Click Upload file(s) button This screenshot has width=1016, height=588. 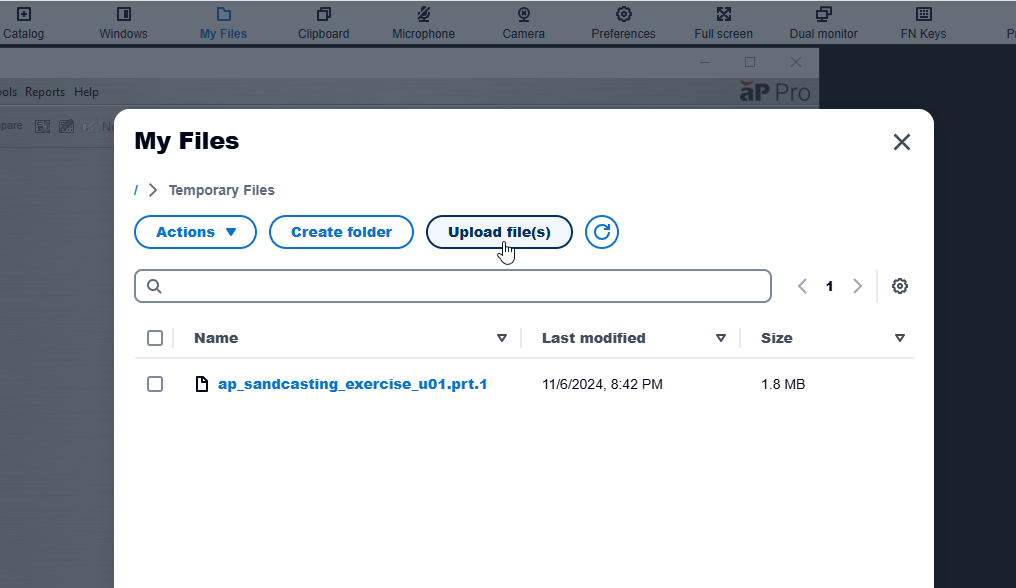point(499,232)
